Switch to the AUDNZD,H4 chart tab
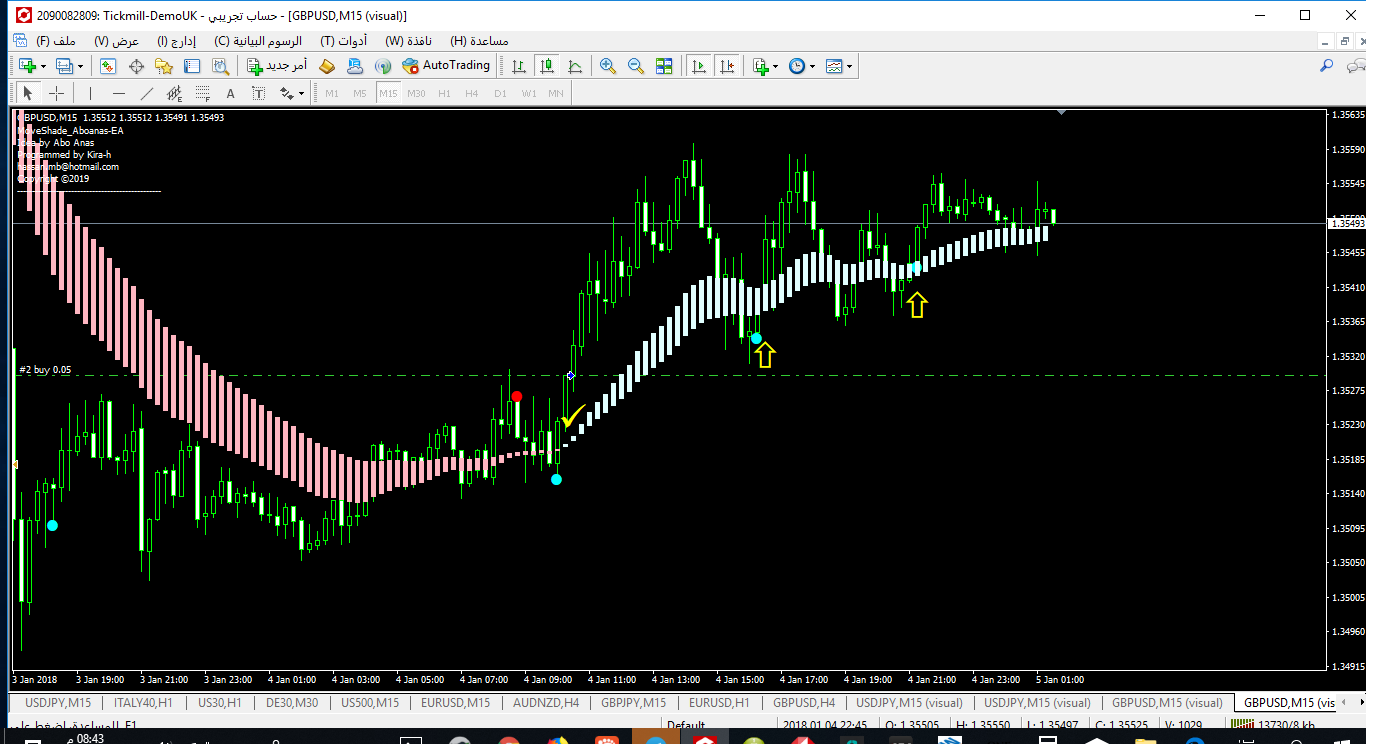1382x744 pixels. pos(546,703)
